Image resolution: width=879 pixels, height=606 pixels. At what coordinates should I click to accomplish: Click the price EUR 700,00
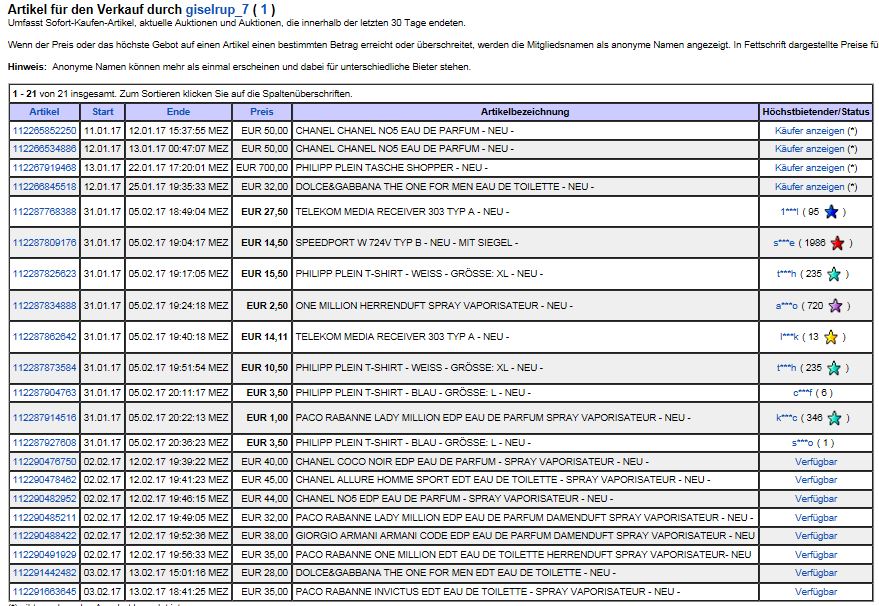262,168
